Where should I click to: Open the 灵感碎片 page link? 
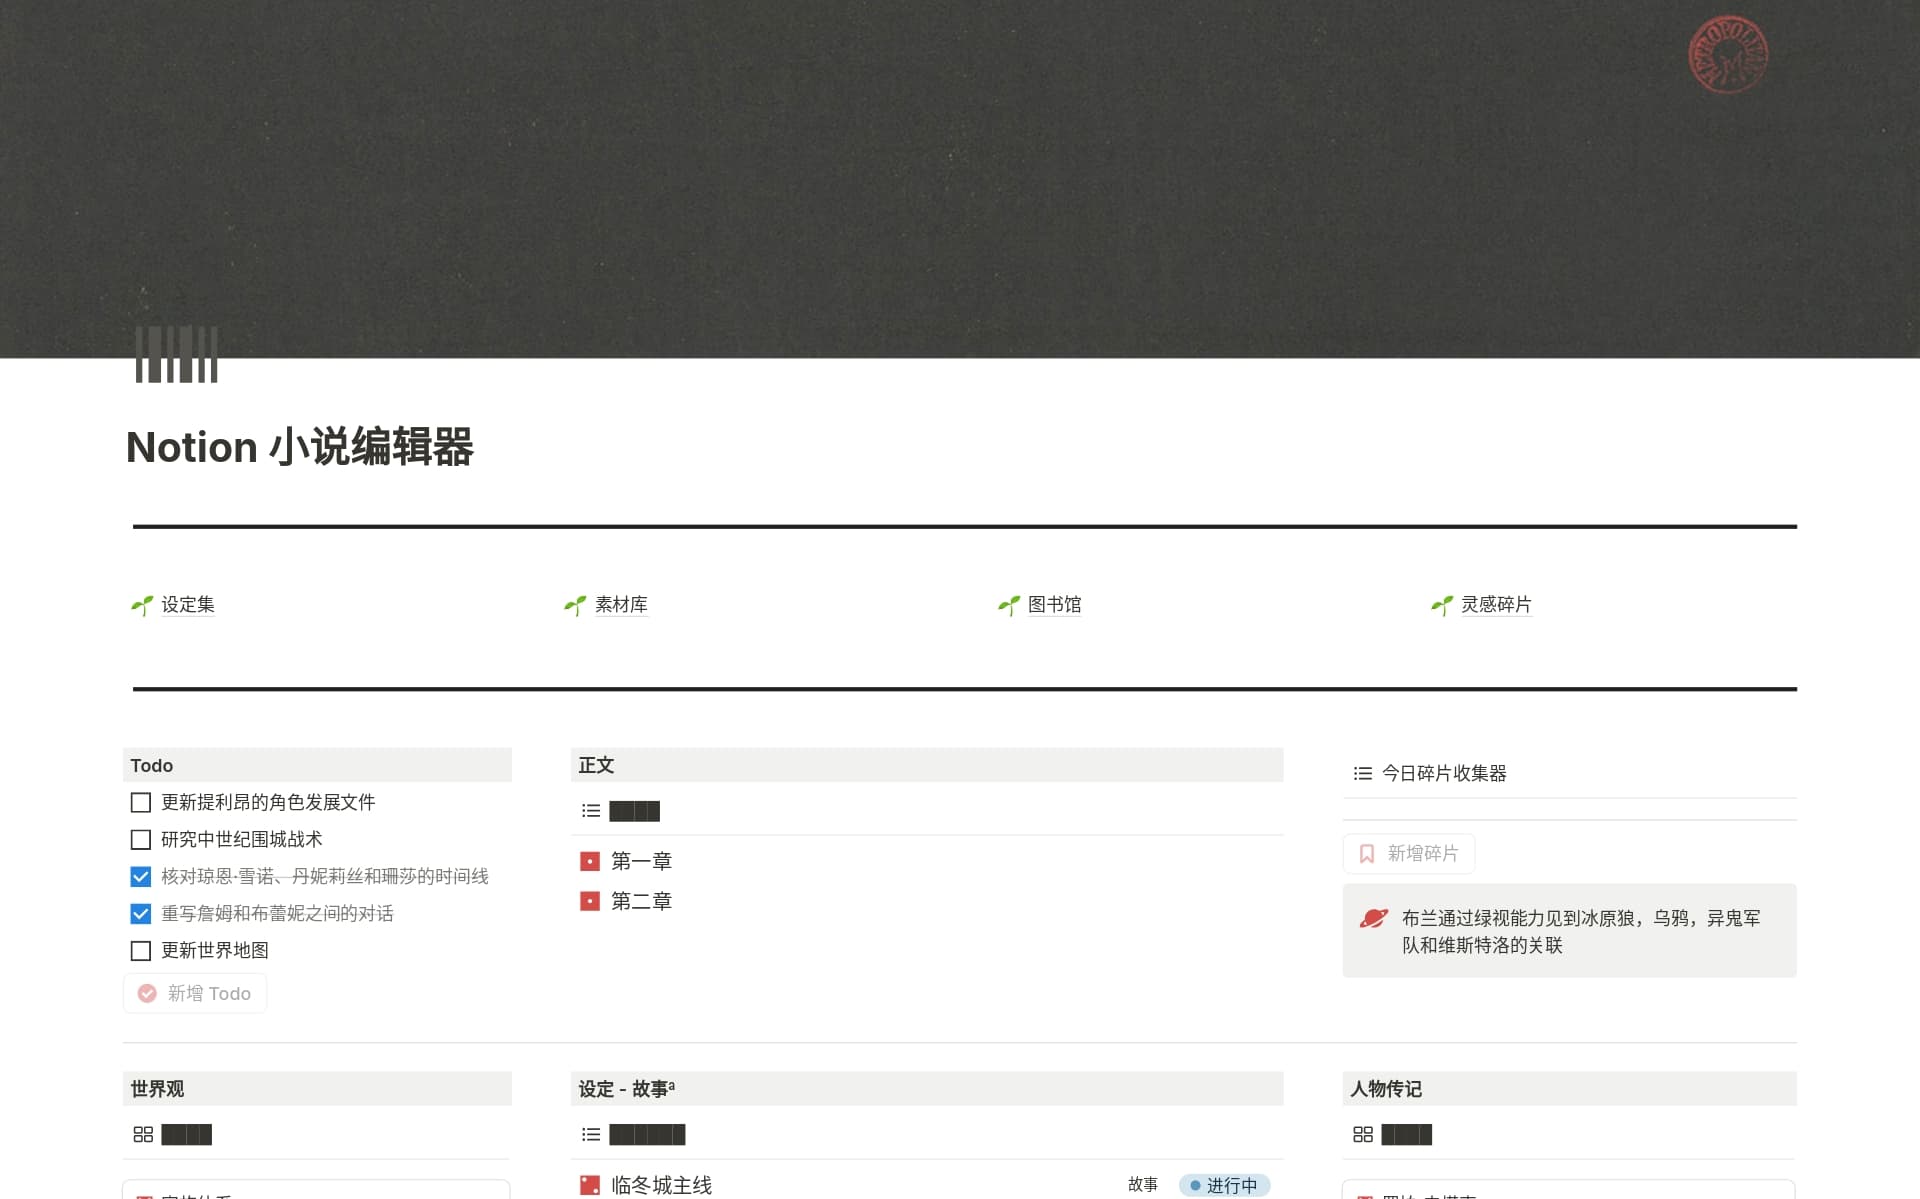(x=1496, y=604)
